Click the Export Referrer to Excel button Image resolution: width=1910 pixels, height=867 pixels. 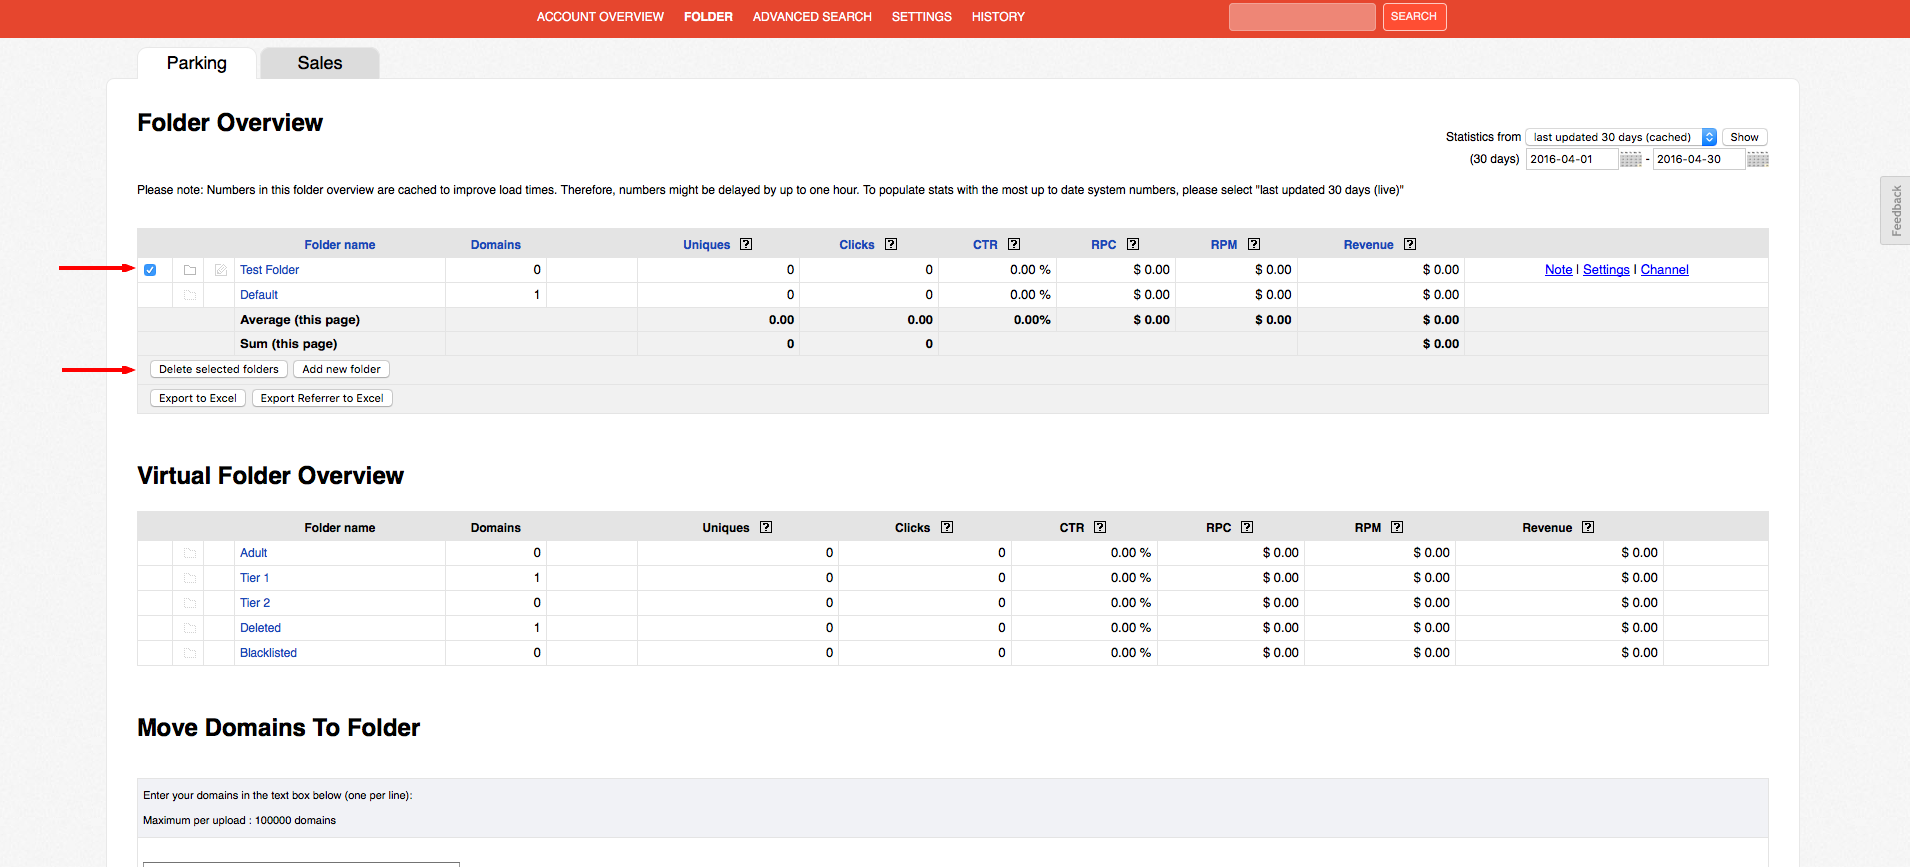(x=322, y=398)
